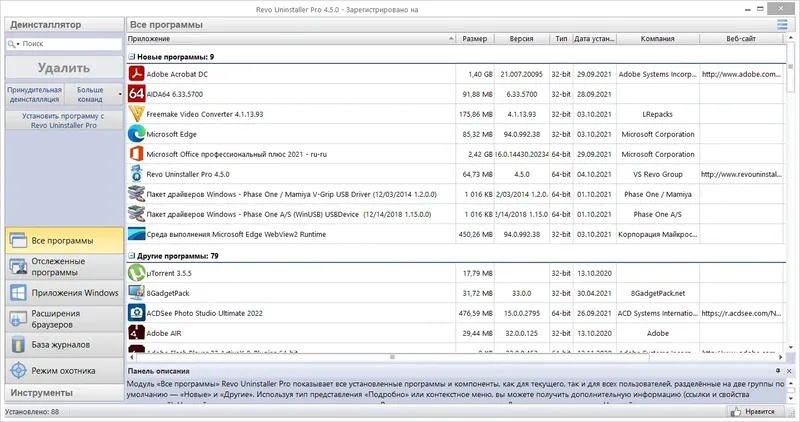The height and width of the screenshot is (422, 800).
Task: Click Установить программу с Revo Uninstaller Pro
Action: point(64,120)
